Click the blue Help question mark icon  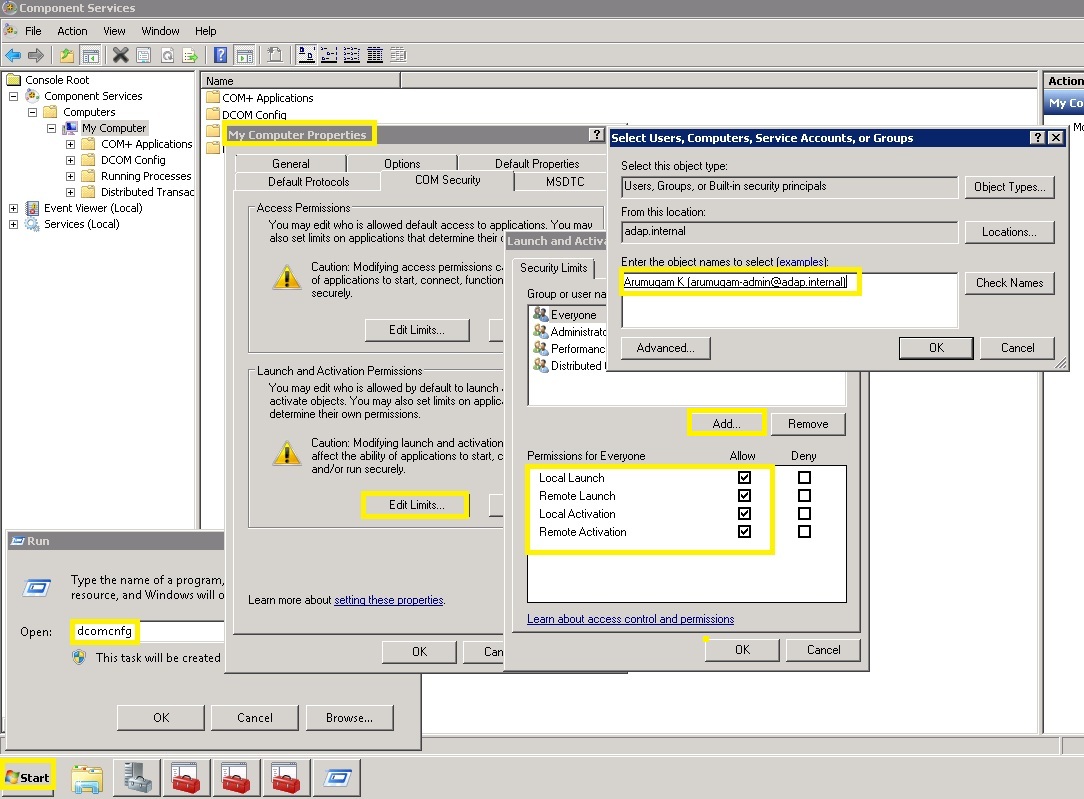click(x=221, y=55)
